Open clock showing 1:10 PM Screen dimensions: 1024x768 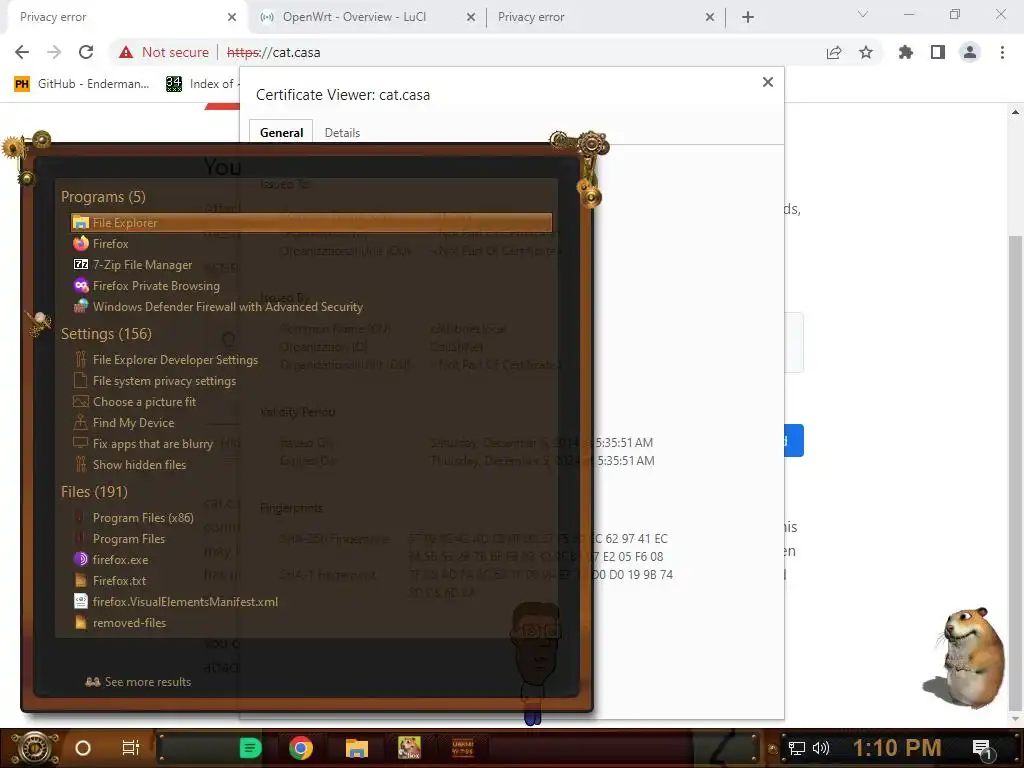coord(897,748)
